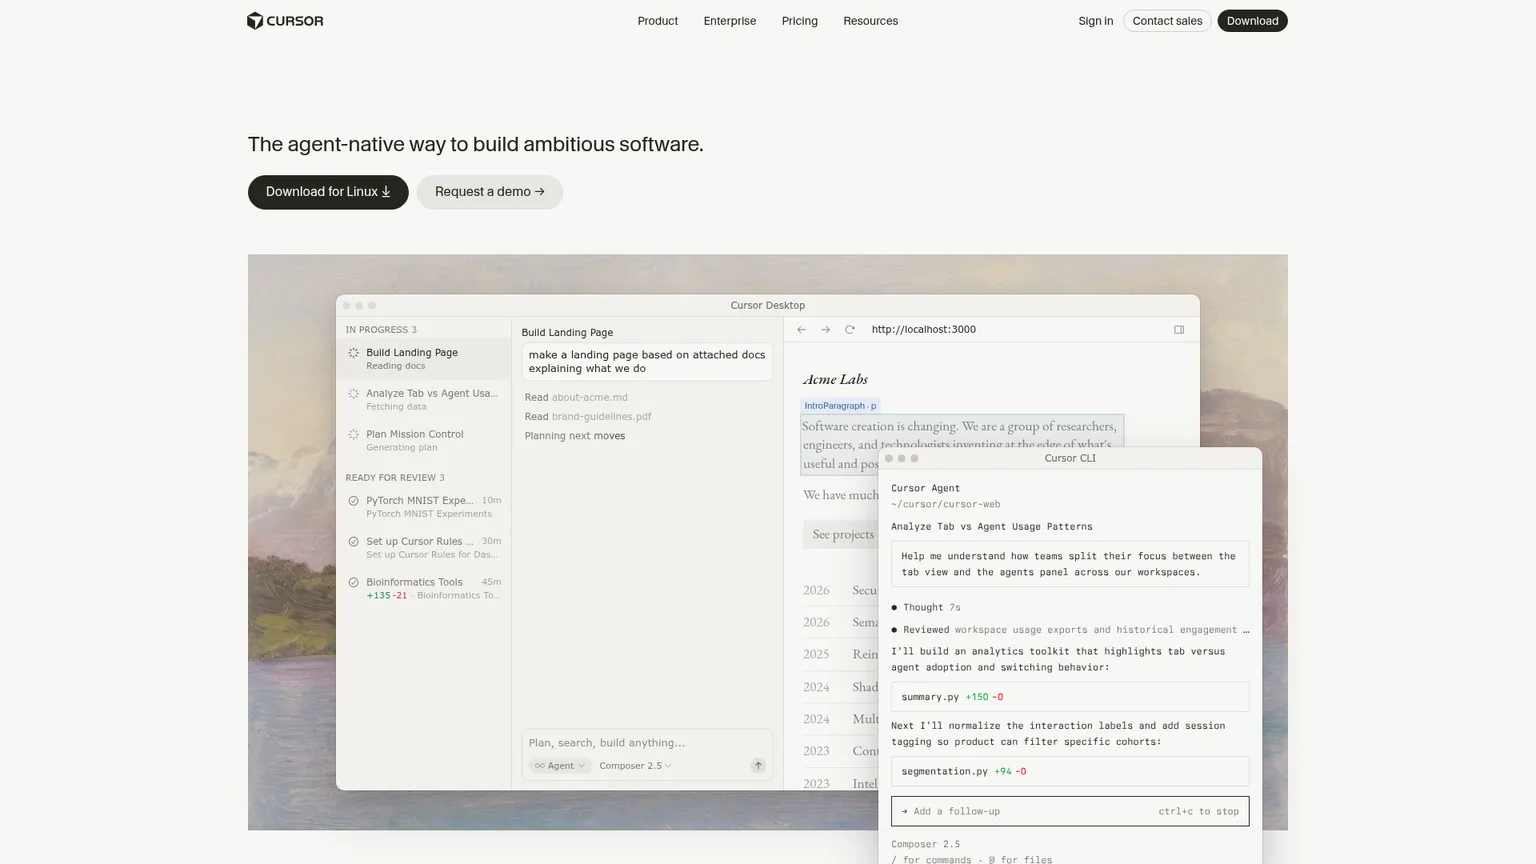Click the See projects button in preview
The height and width of the screenshot is (864, 1536).
pos(842,535)
